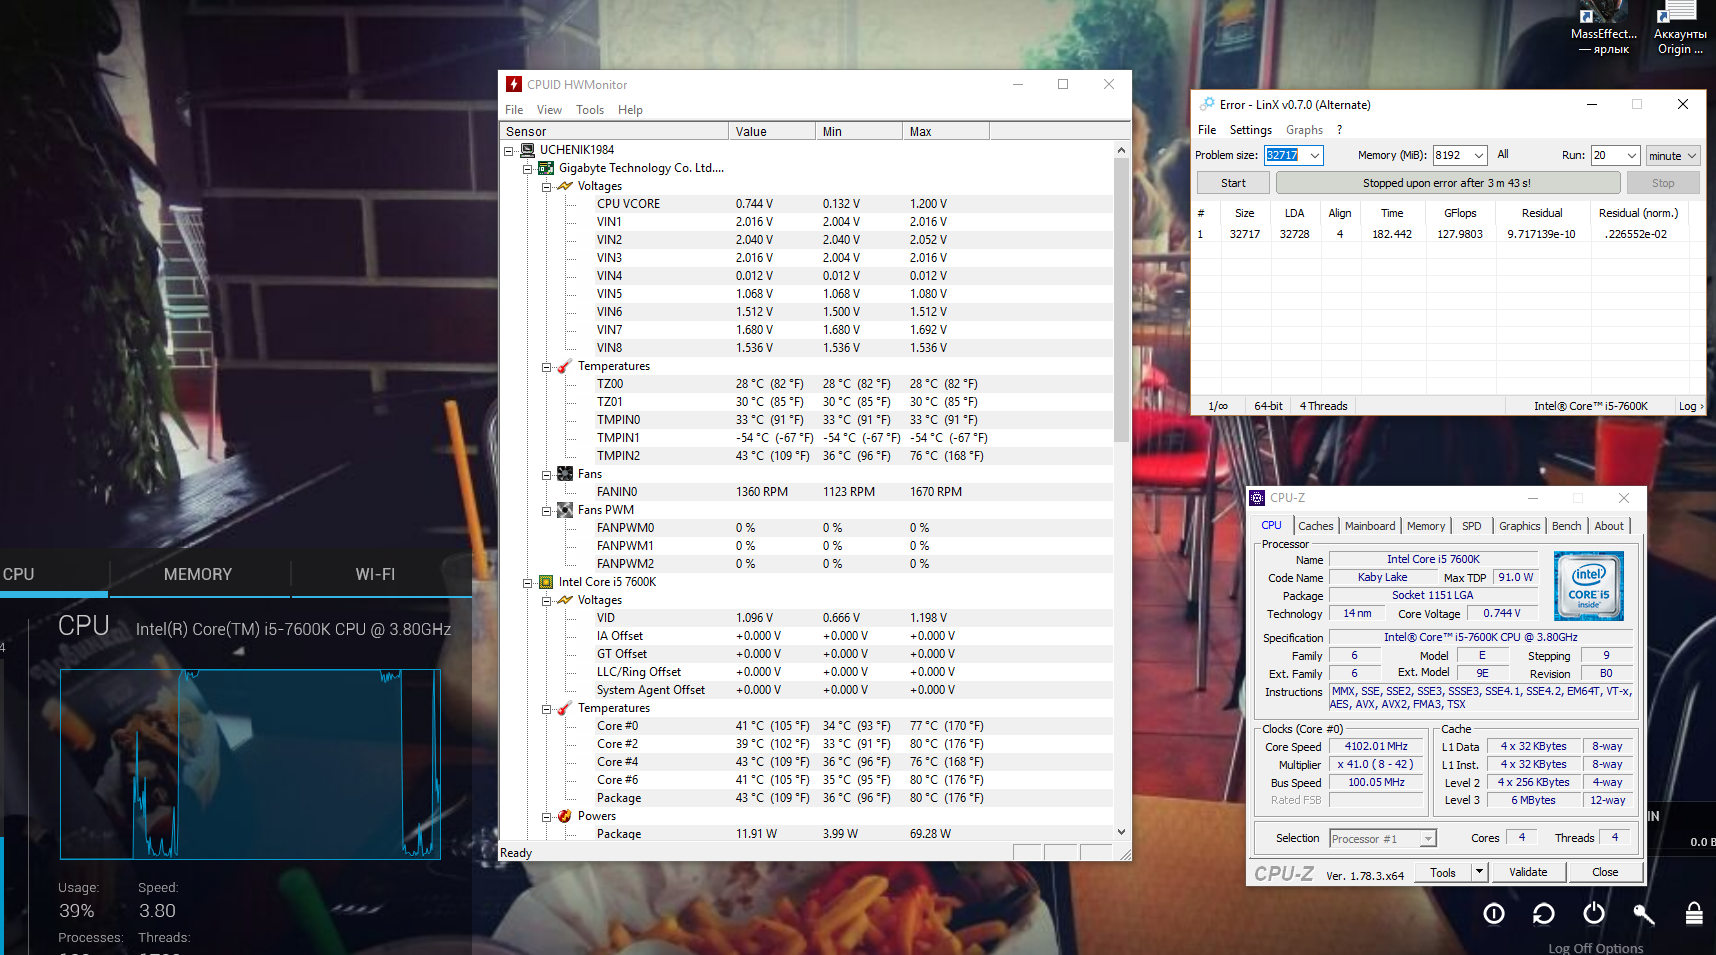
Task: Click the Start button in LinX
Action: pyautogui.click(x=1233, y=183)
